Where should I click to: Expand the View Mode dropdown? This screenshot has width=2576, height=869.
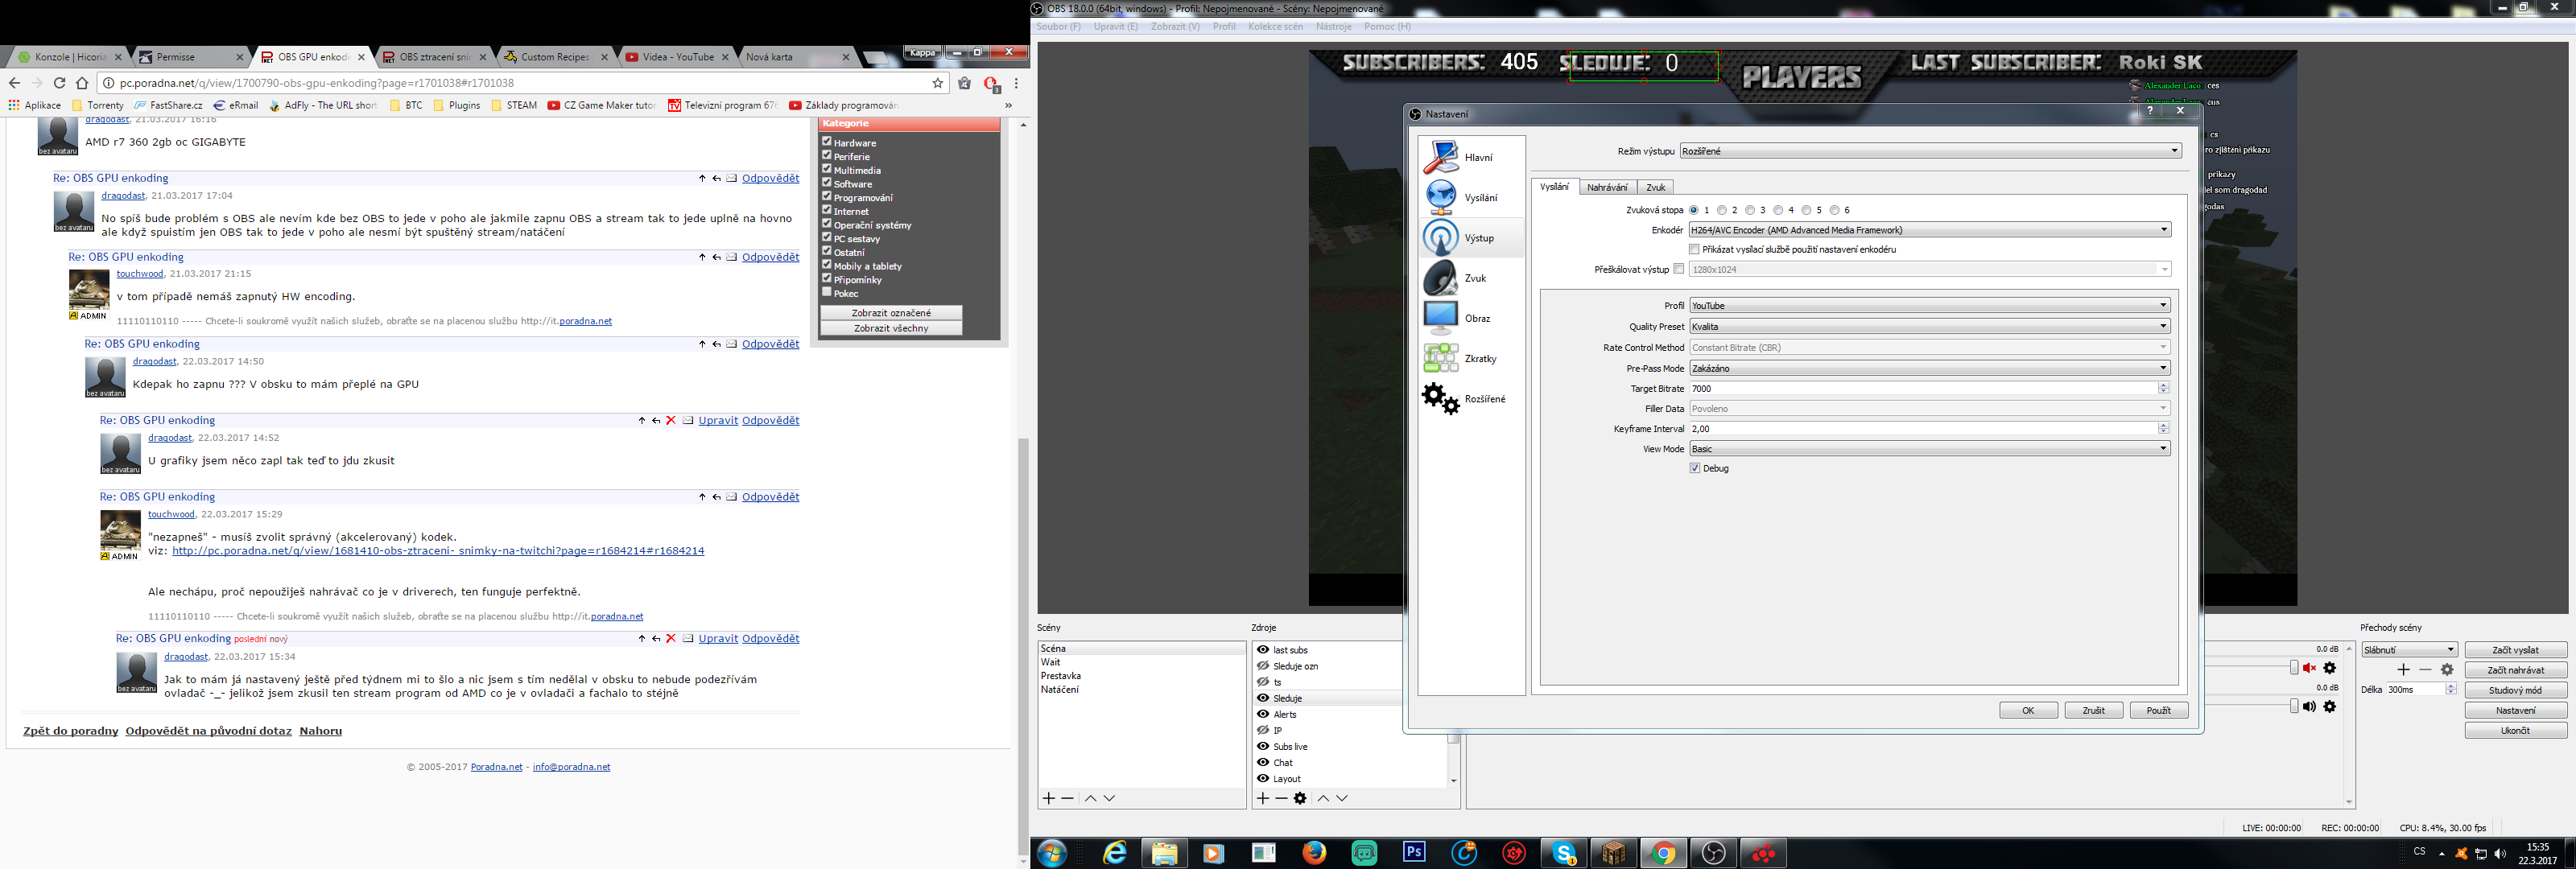coord(1930,449)
